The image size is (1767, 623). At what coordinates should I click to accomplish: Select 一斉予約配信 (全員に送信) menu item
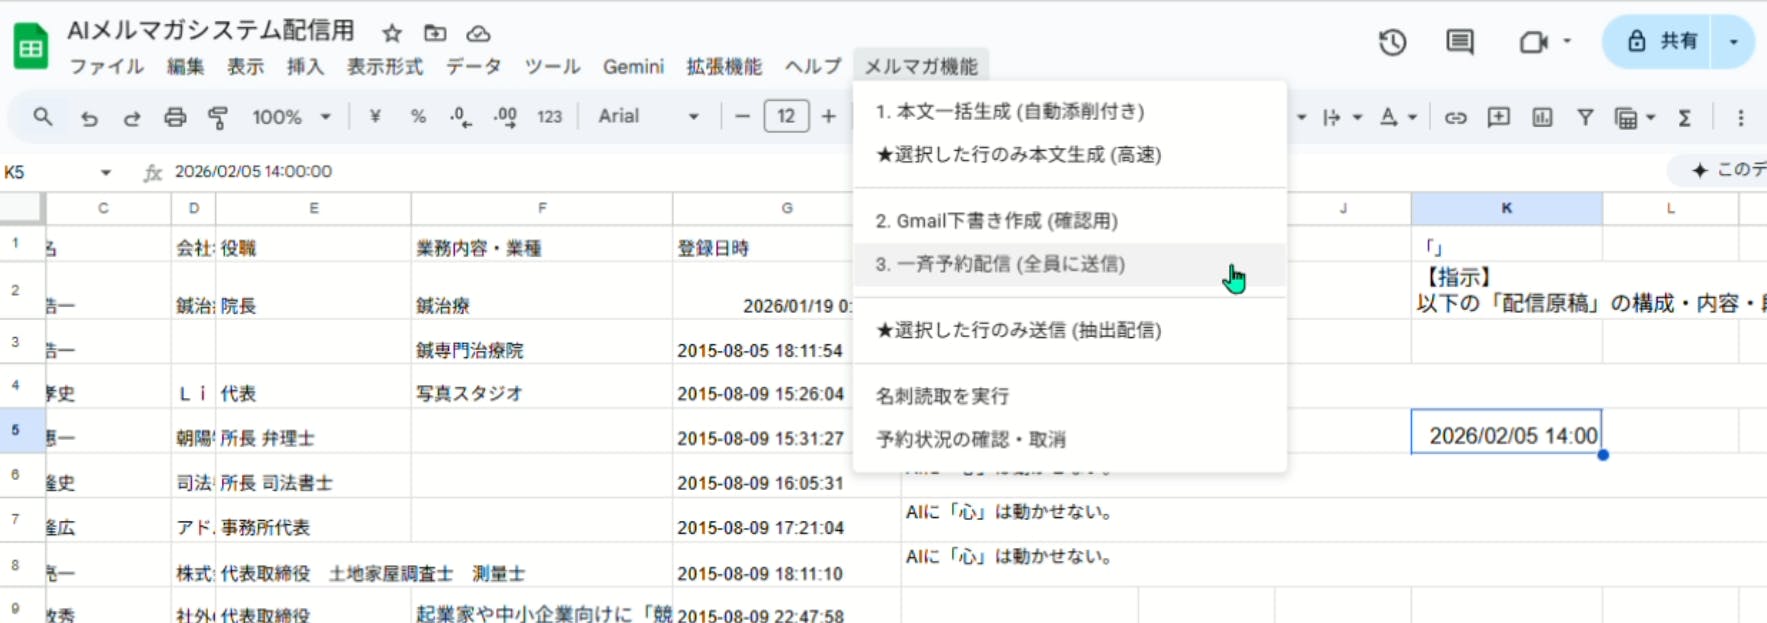[1000, 264]
